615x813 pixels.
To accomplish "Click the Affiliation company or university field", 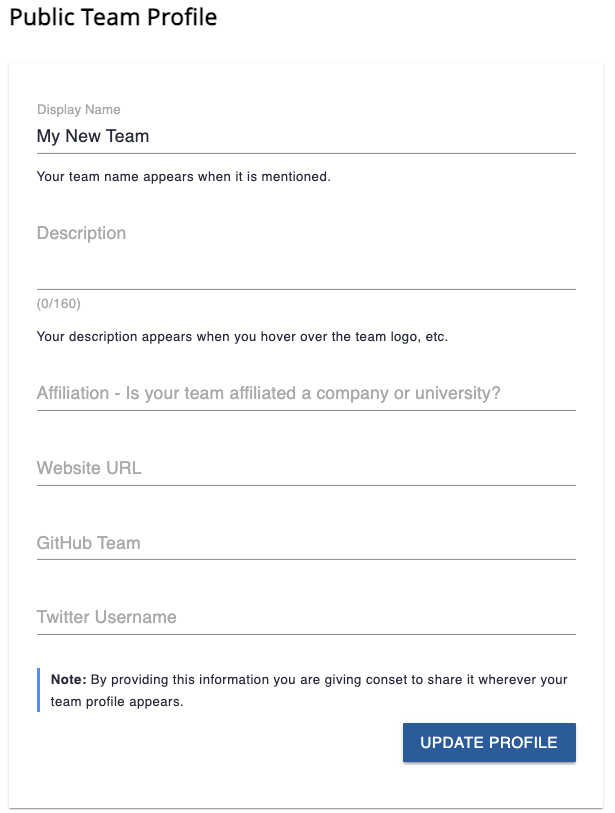I will (305, 393).
